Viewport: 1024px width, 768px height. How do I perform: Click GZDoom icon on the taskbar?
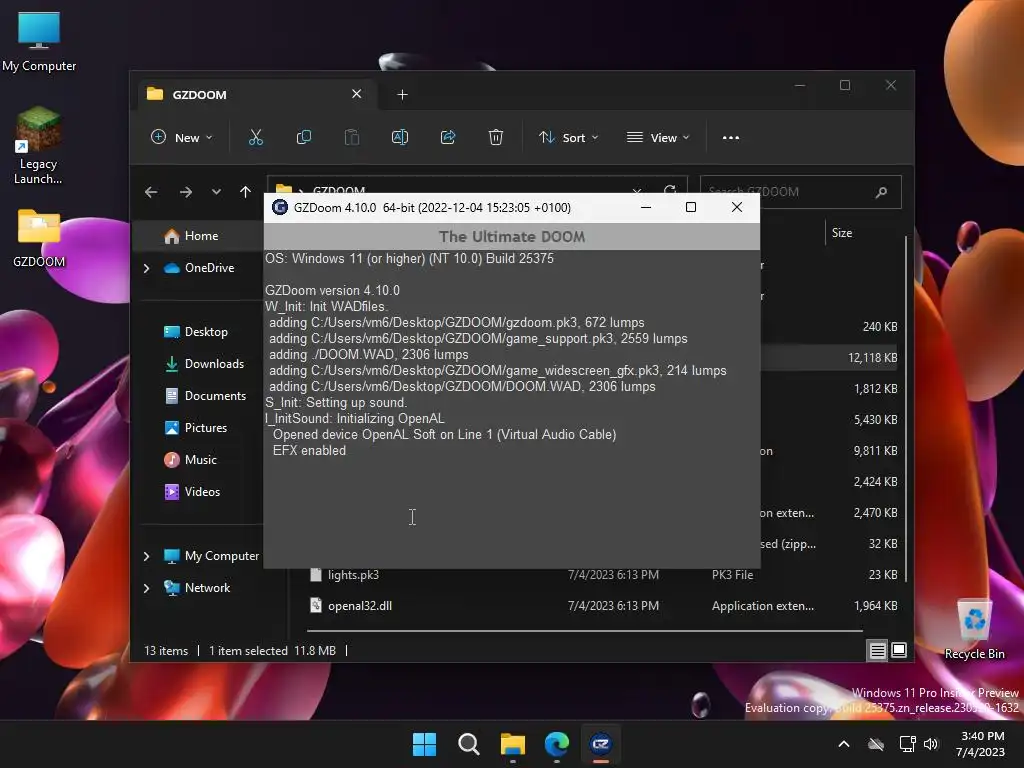[601, 744]
